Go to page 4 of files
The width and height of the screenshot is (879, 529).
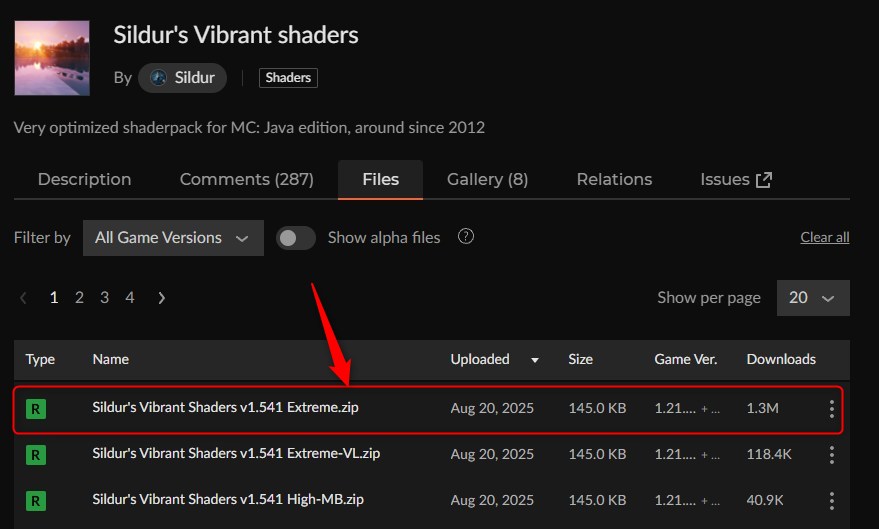coord(129,298)
